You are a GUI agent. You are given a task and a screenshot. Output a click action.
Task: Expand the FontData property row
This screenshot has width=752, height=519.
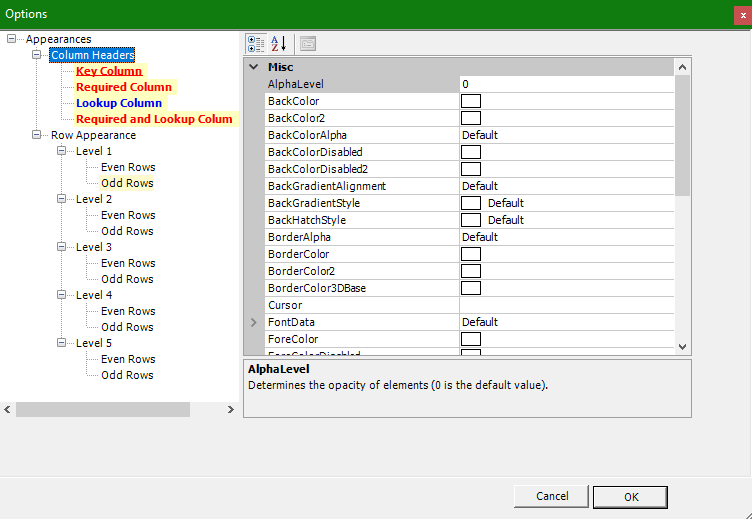(253, 323)
